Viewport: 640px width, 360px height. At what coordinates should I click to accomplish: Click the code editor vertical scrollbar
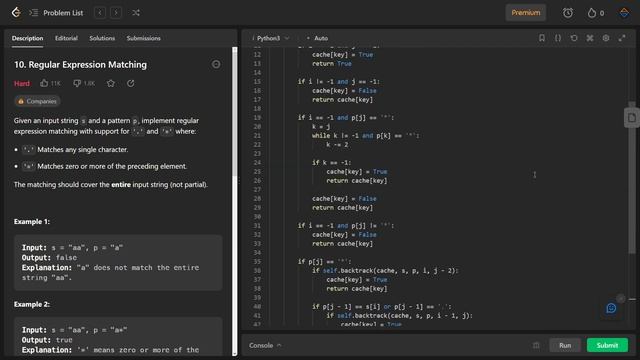(x=632, y=178)
